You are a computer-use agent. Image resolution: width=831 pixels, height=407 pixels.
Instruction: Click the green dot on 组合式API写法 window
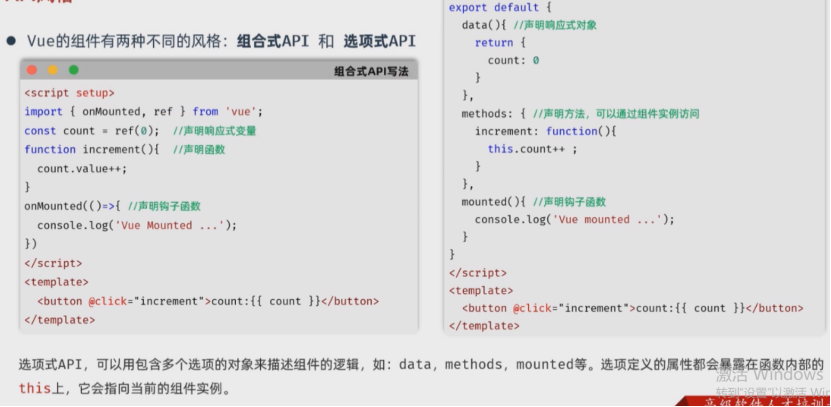[x=74, y=70]
